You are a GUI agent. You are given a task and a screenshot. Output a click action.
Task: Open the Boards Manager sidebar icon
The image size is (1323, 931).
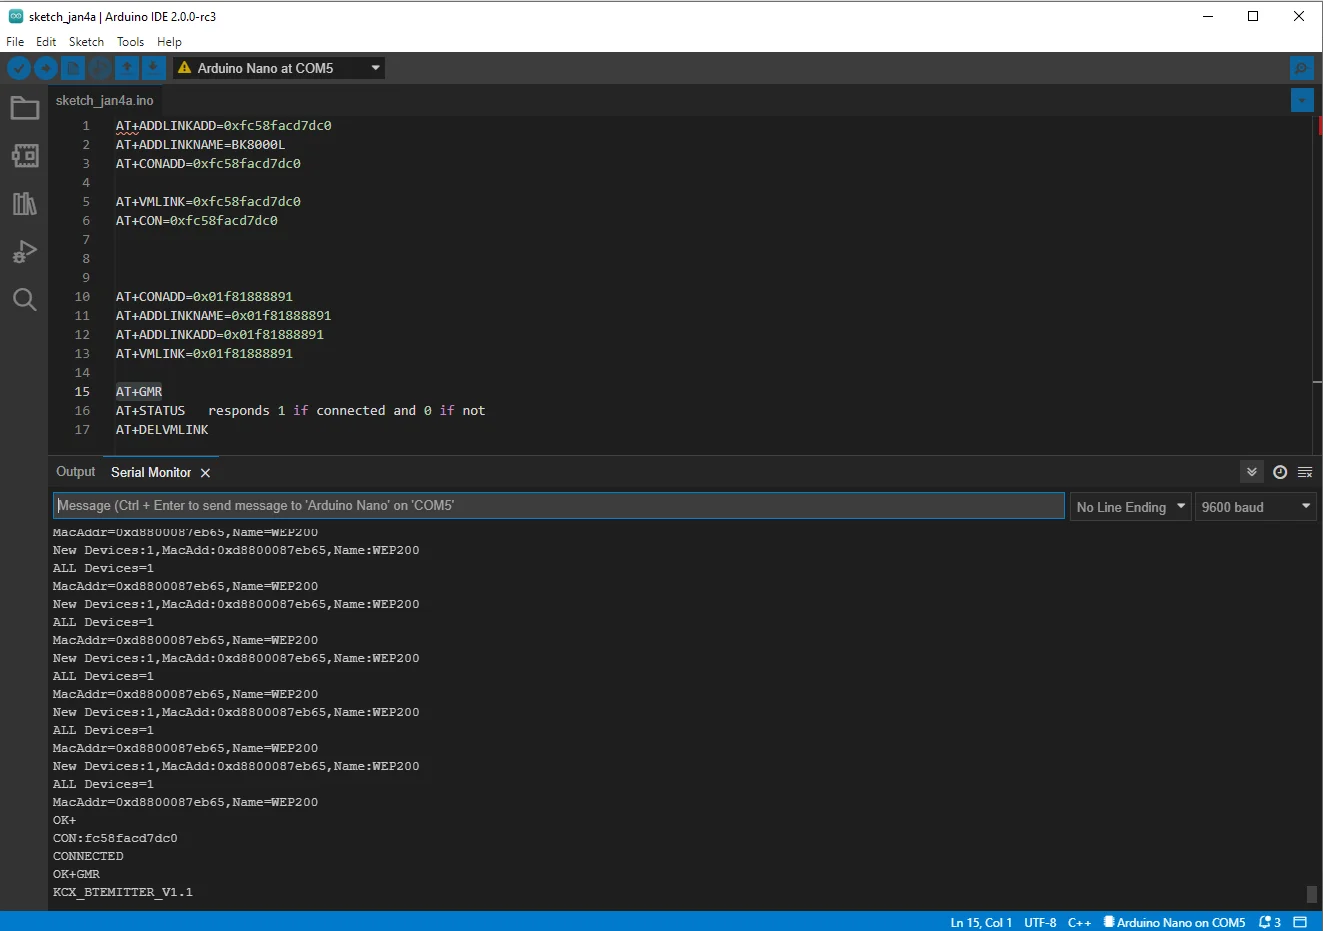(24, 156)
